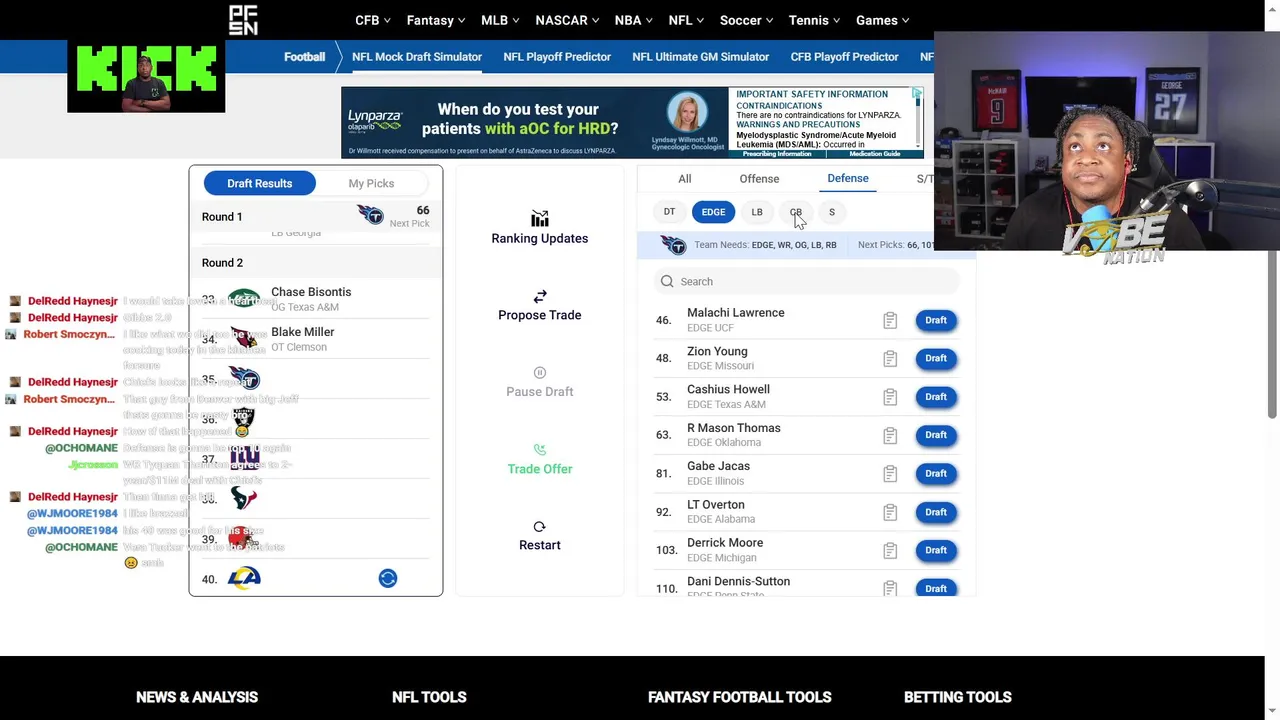1280x720 pixels.
Task: Expand the MLB dropdown menu
Action: tap(500, 20)
